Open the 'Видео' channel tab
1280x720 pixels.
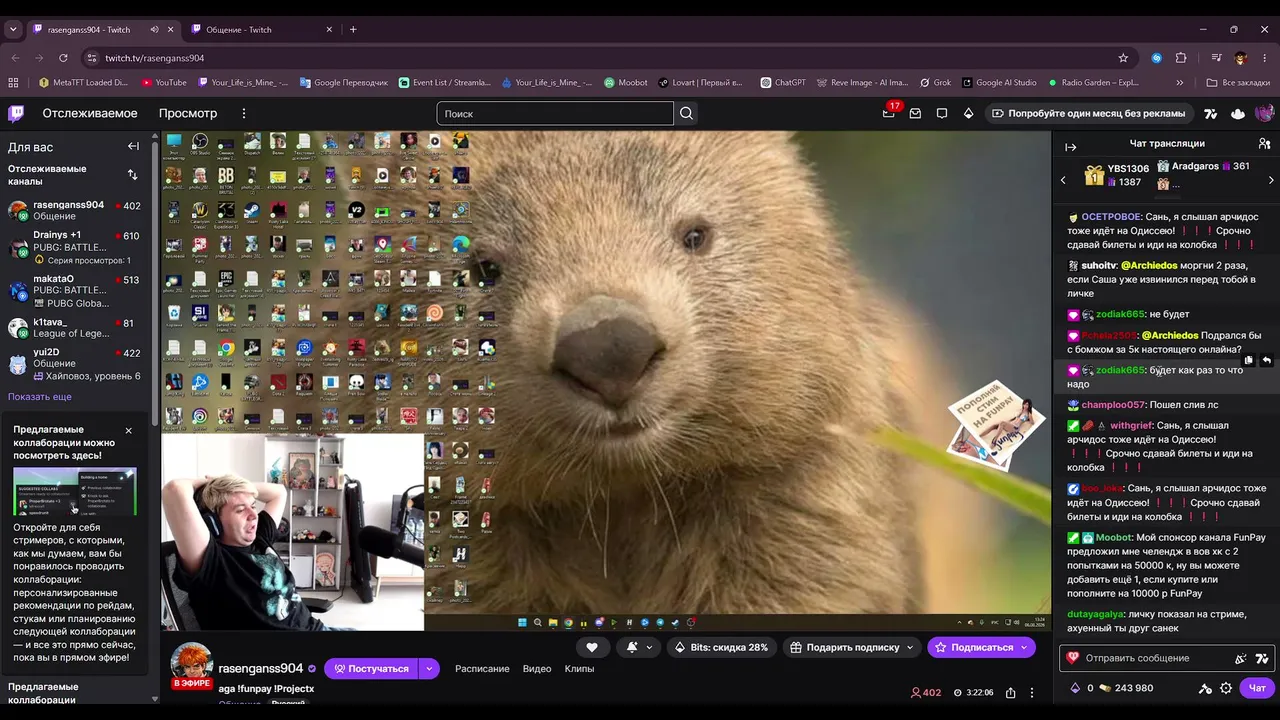537,668
